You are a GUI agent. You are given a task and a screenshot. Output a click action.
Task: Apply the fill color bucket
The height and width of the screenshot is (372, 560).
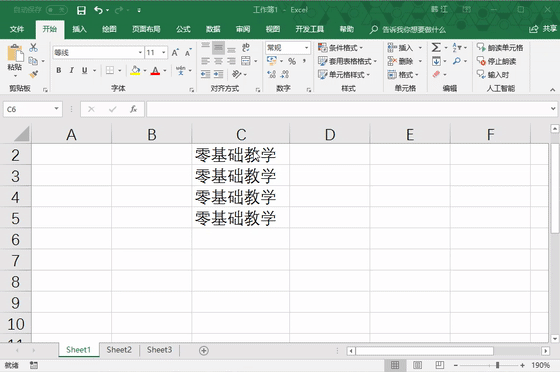tap(135, 70)
